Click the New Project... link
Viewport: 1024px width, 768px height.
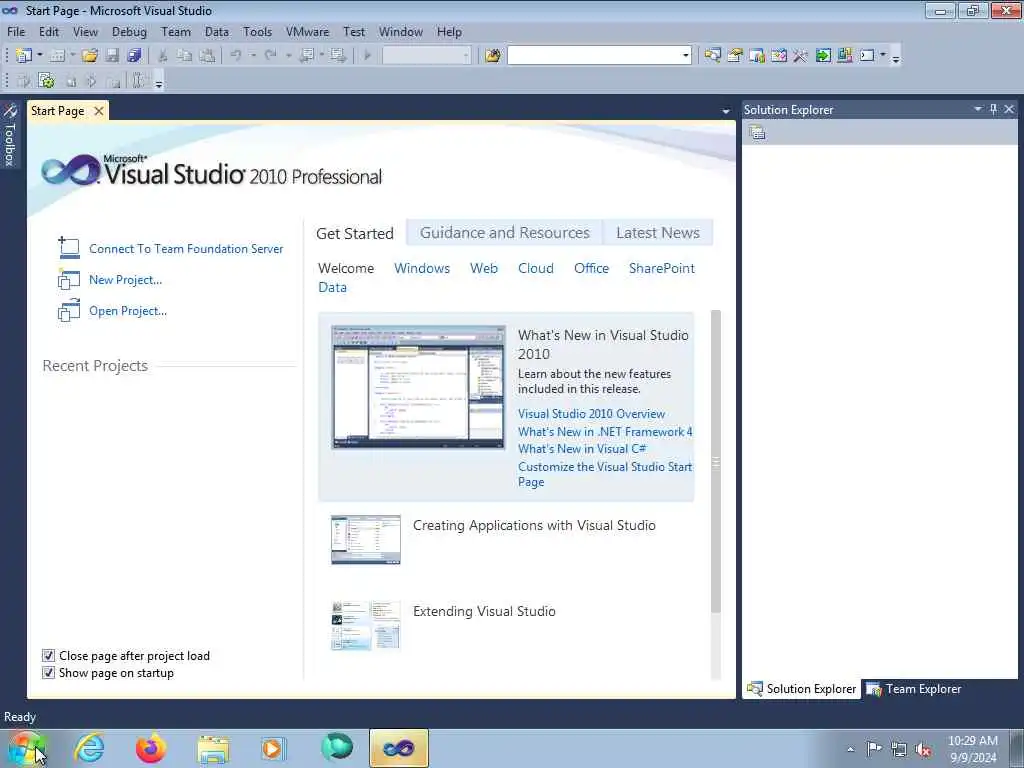tap(125, 280)
